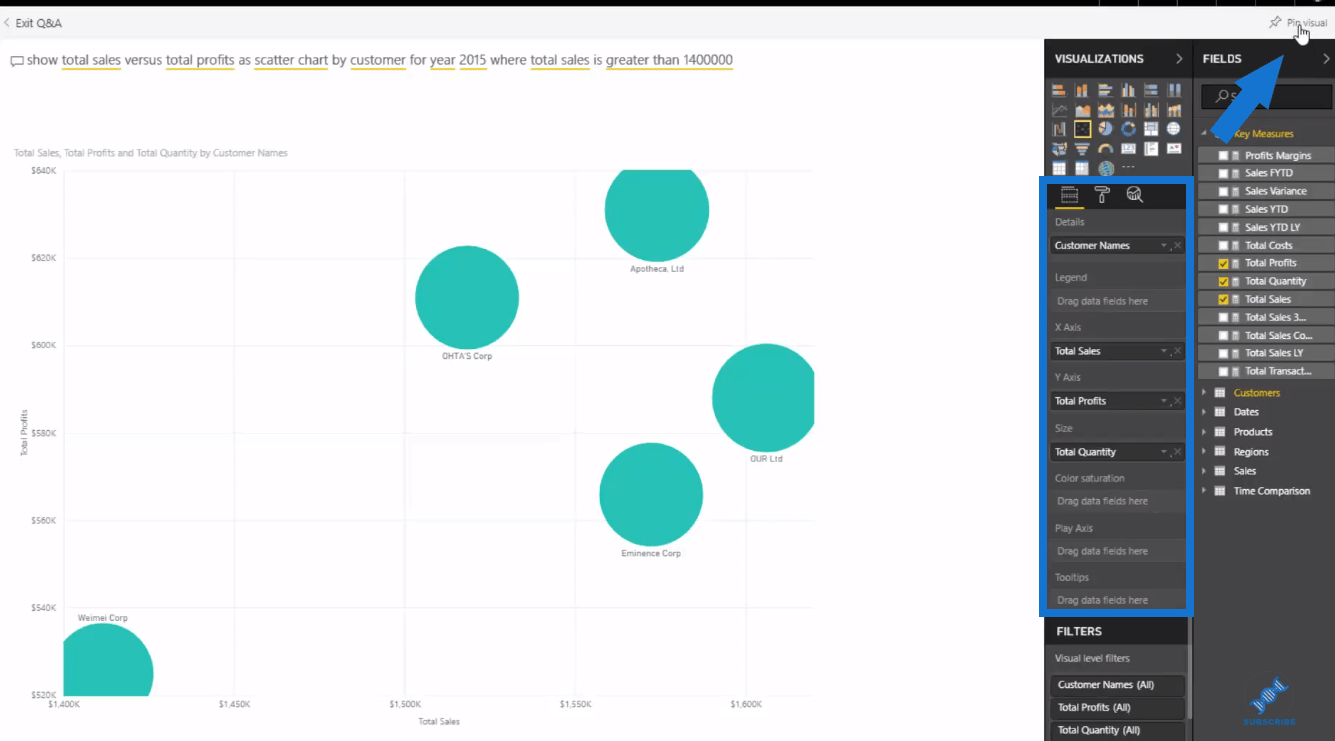
Task: Open Total Quantity (All) visual filter
Action: click(1117, 730)
